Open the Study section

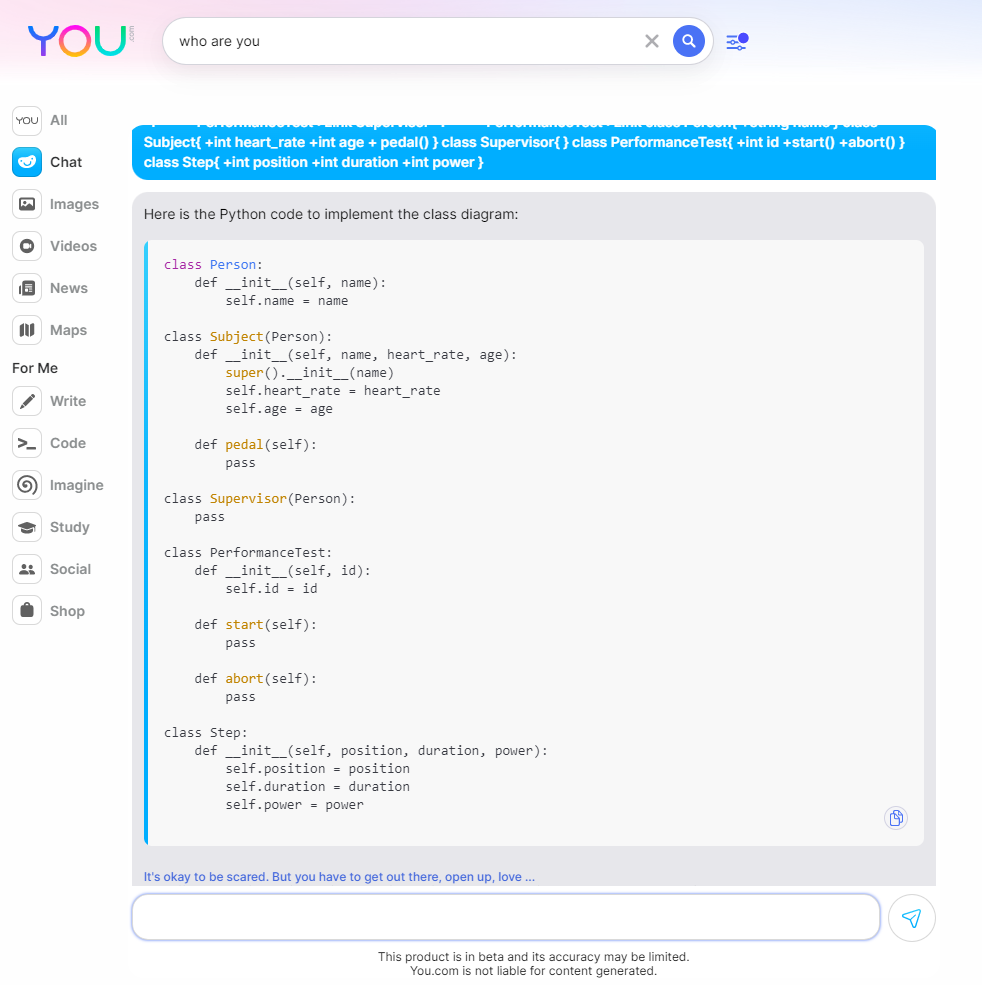coord(51,528)
